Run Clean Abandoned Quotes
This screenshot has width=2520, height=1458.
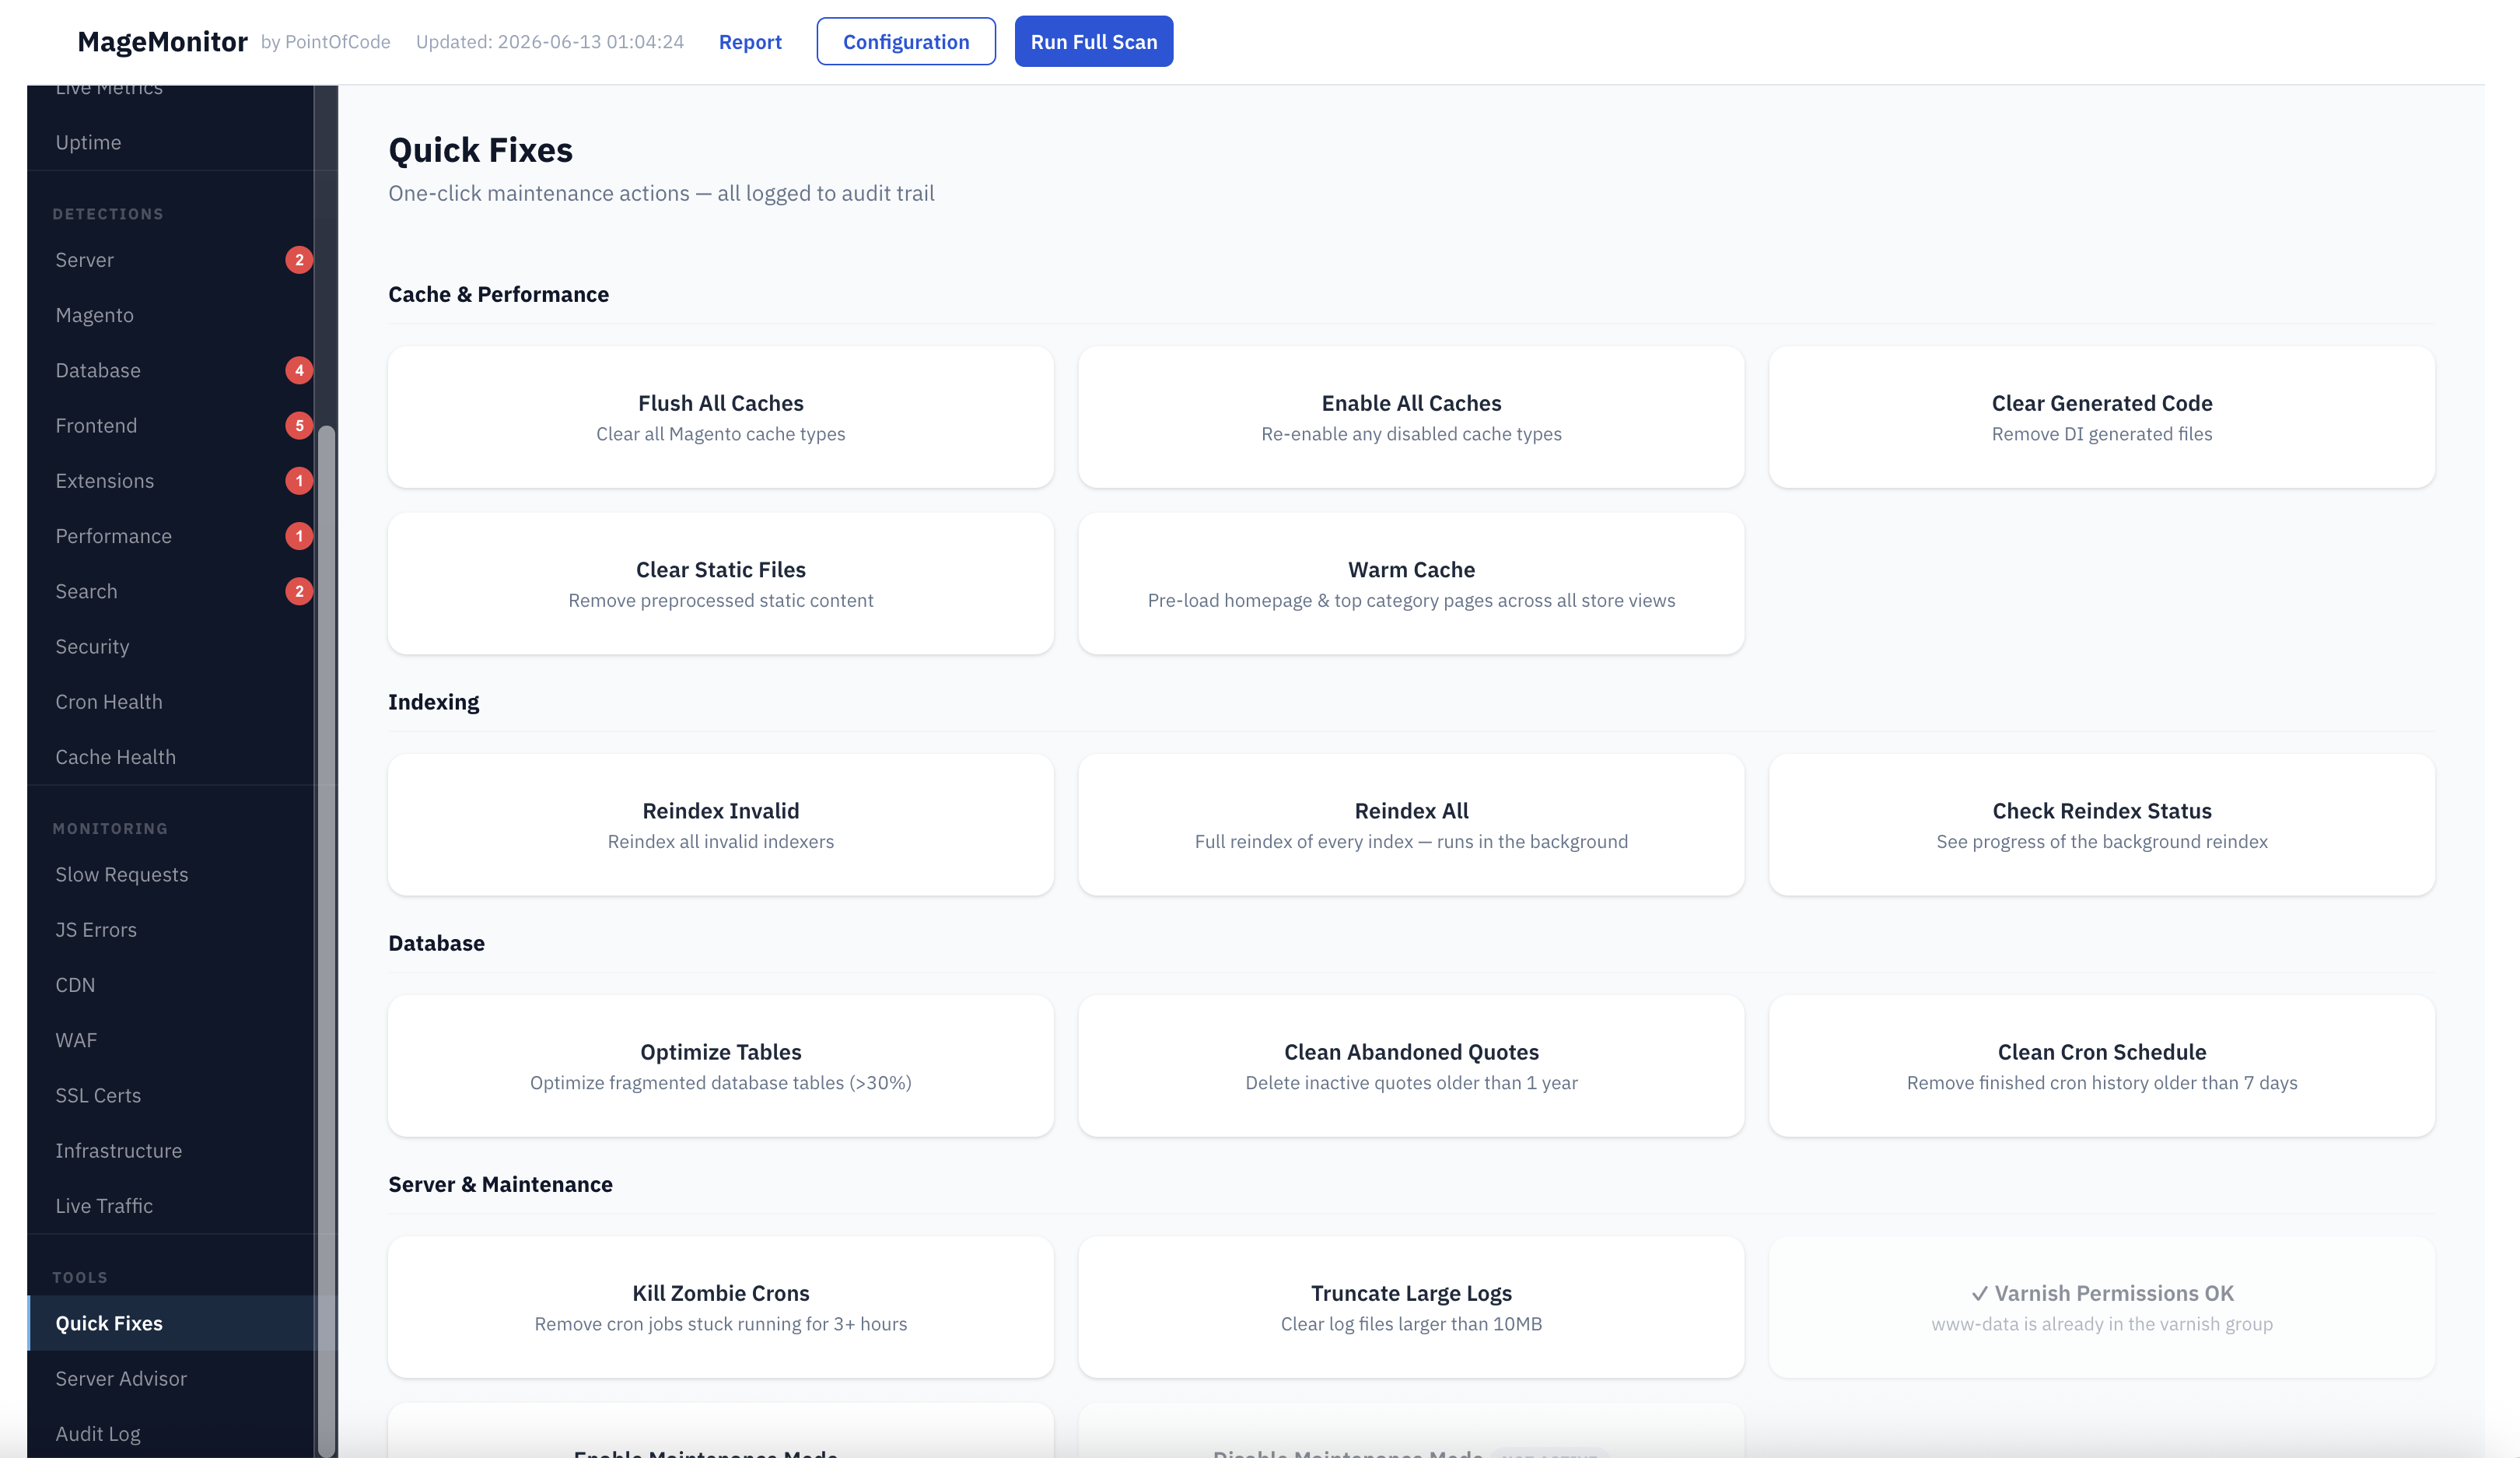[x=1411, y=1066]
